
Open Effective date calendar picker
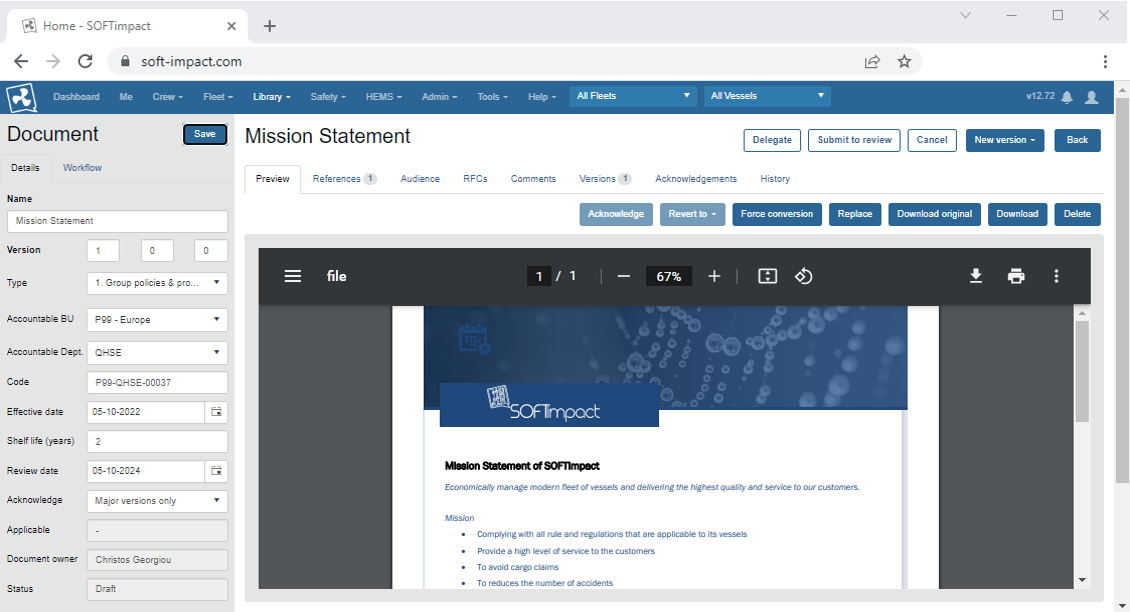click(x=216, y=412)
